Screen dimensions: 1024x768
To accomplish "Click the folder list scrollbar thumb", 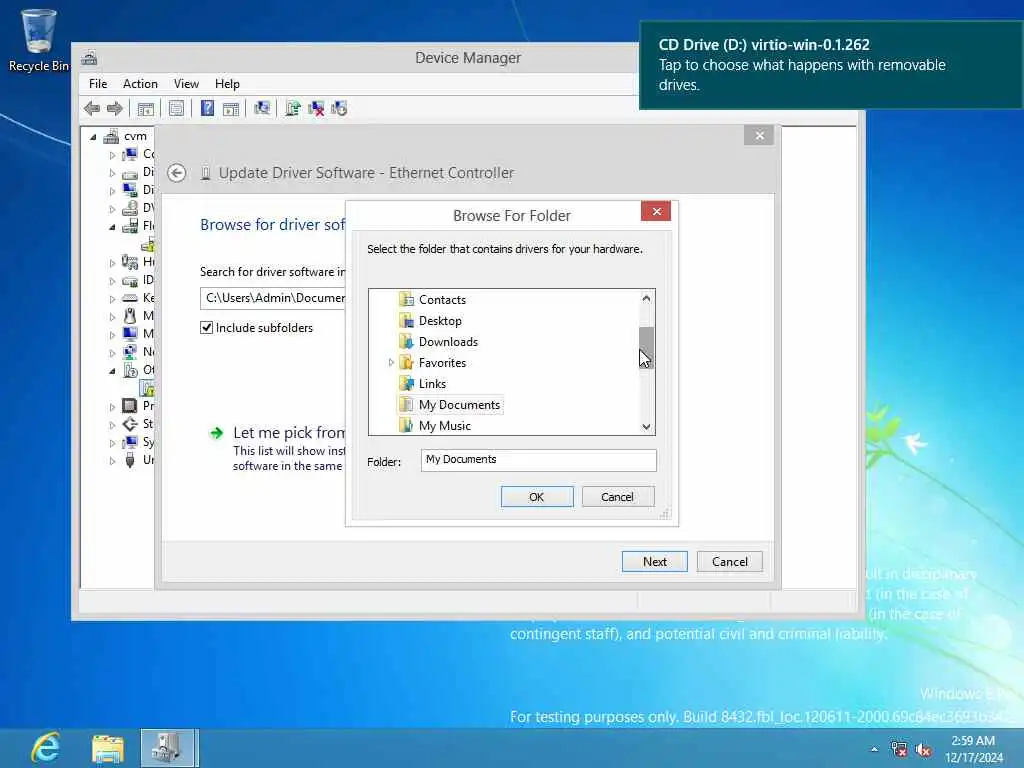I will (646, 347).
